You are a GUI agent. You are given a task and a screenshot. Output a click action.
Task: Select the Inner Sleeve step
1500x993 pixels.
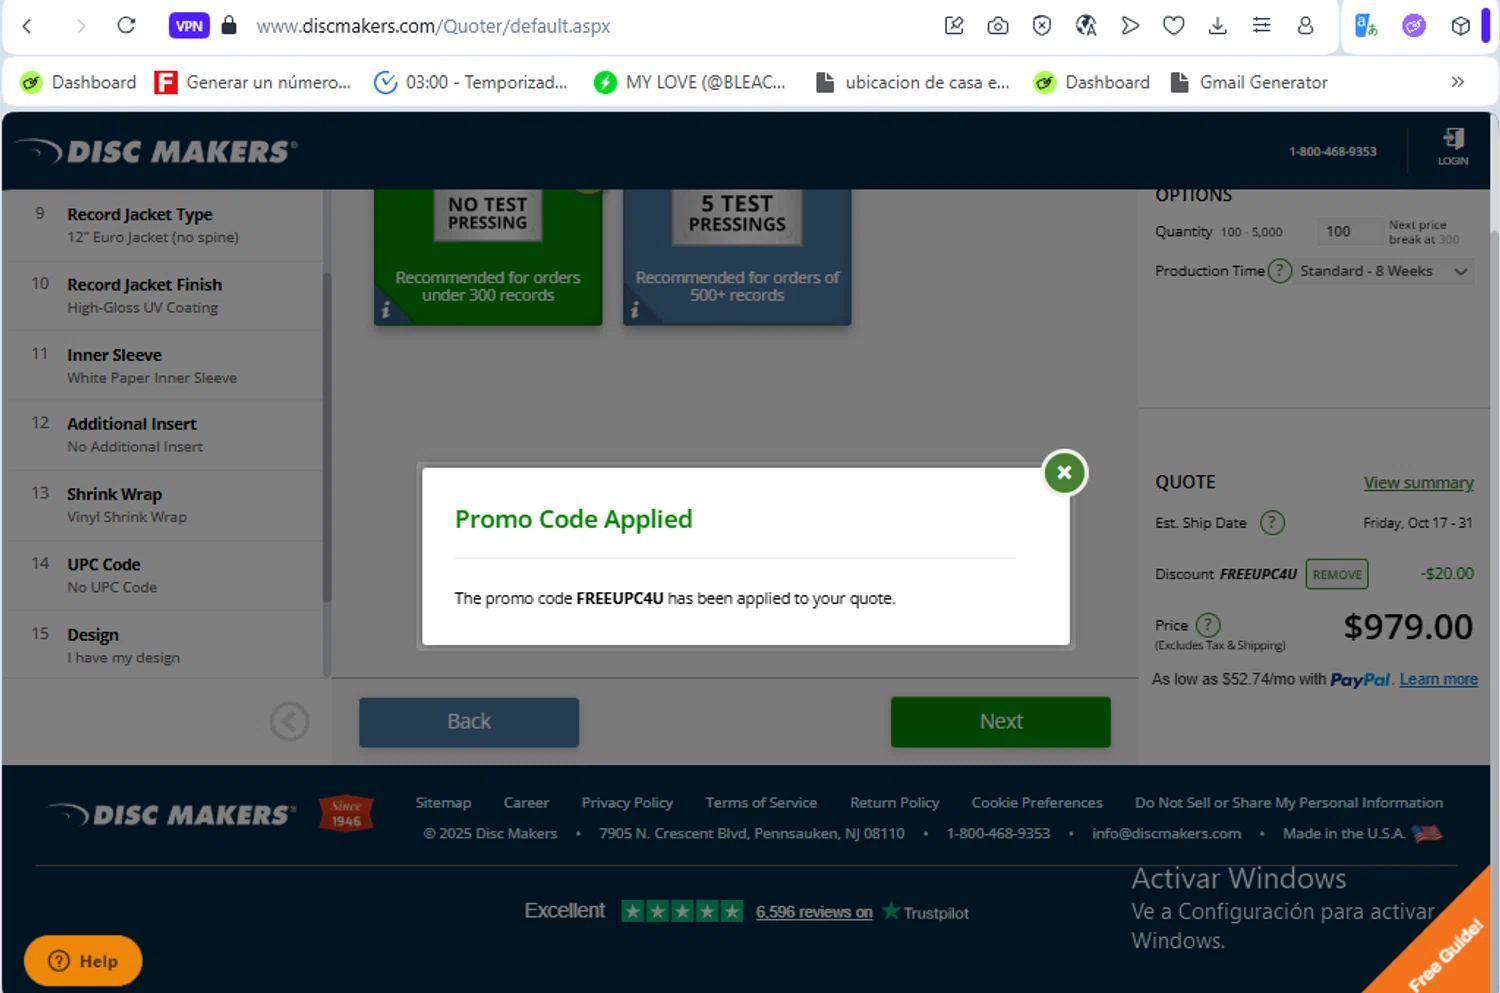[x=164, y=365]
